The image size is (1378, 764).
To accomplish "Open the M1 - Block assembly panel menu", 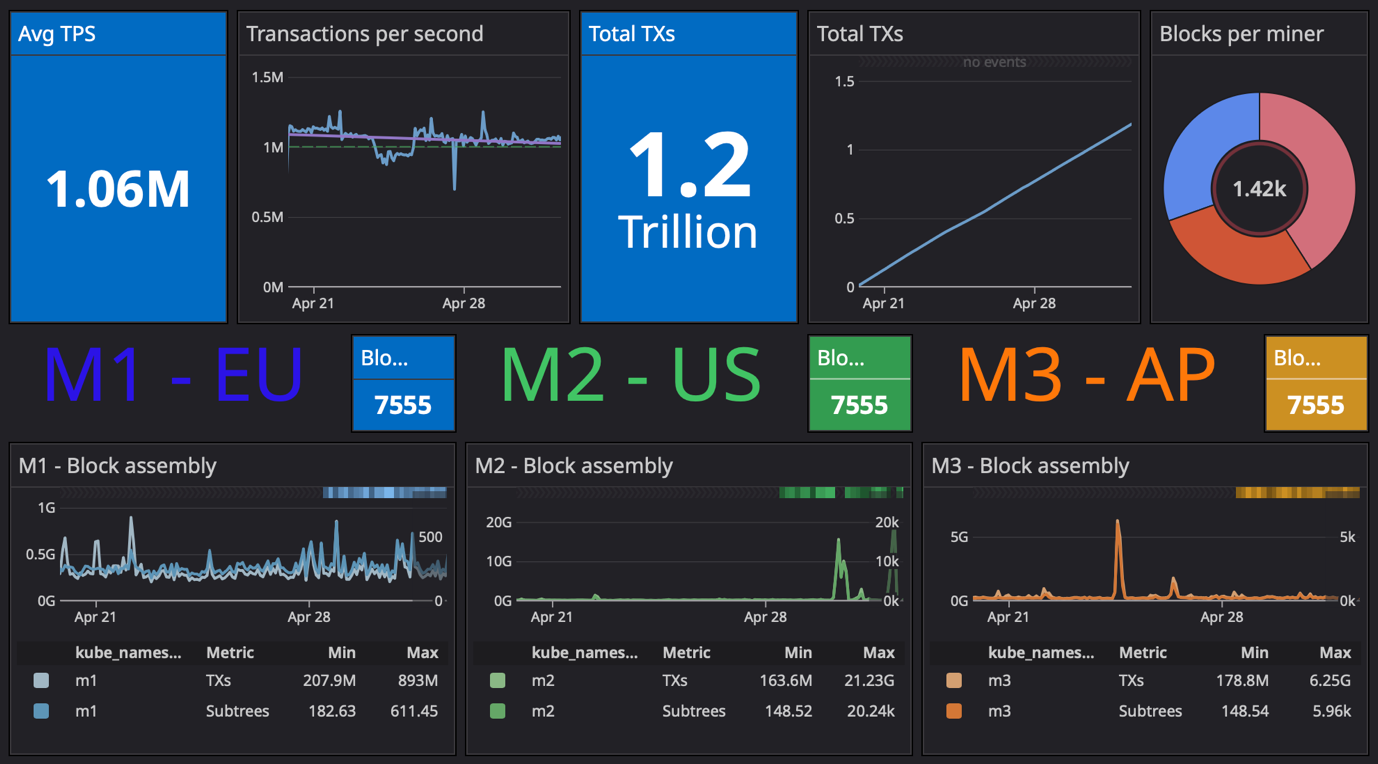I will pos(117,465).
